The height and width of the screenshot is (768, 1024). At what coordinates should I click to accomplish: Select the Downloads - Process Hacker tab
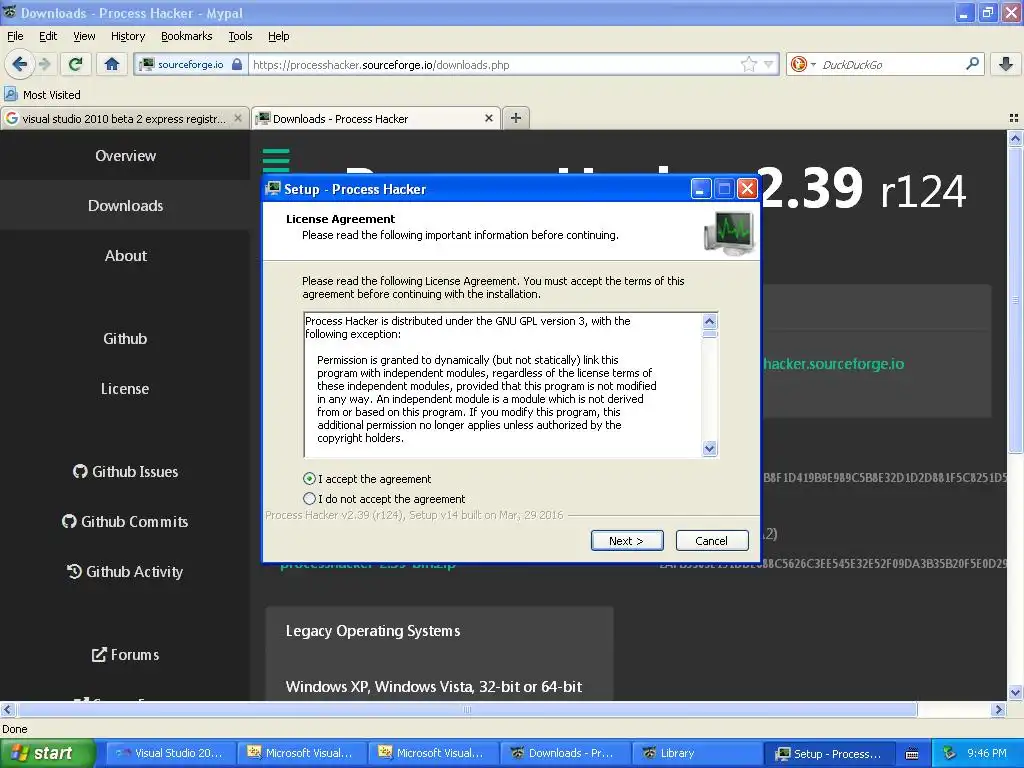(376, 118)
